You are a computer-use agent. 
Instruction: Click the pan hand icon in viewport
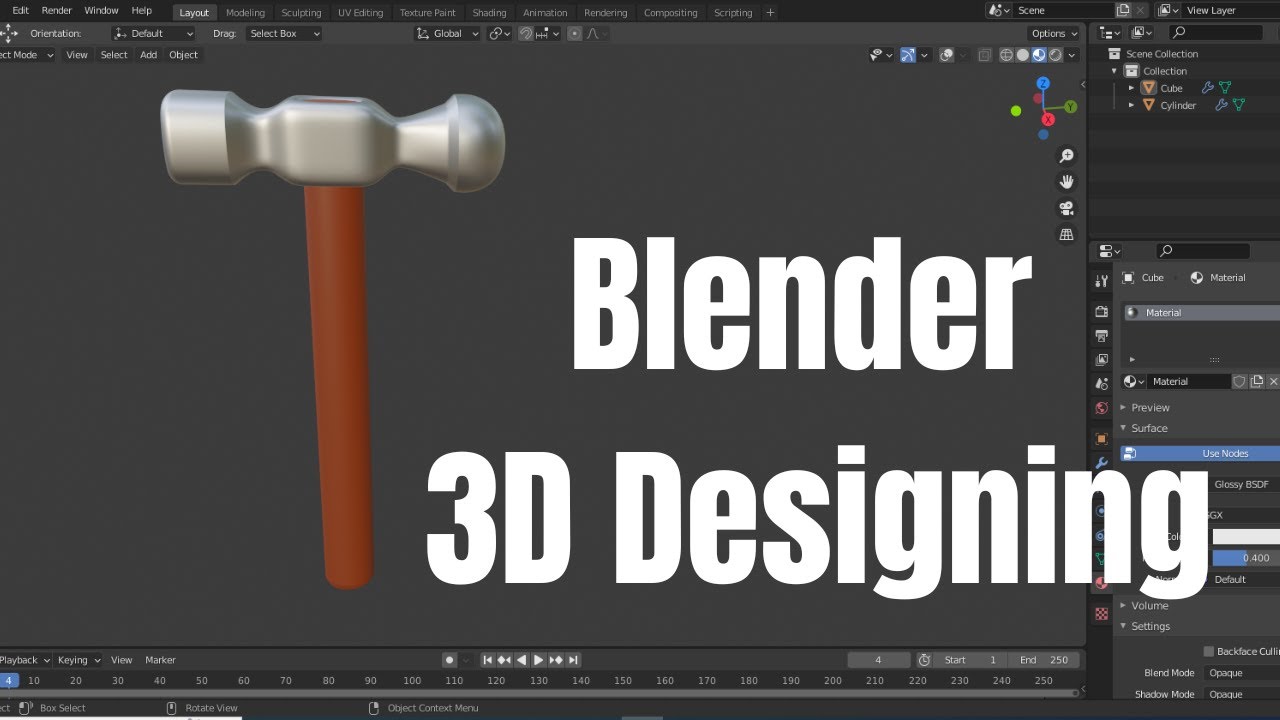(x=1067, y=182)
